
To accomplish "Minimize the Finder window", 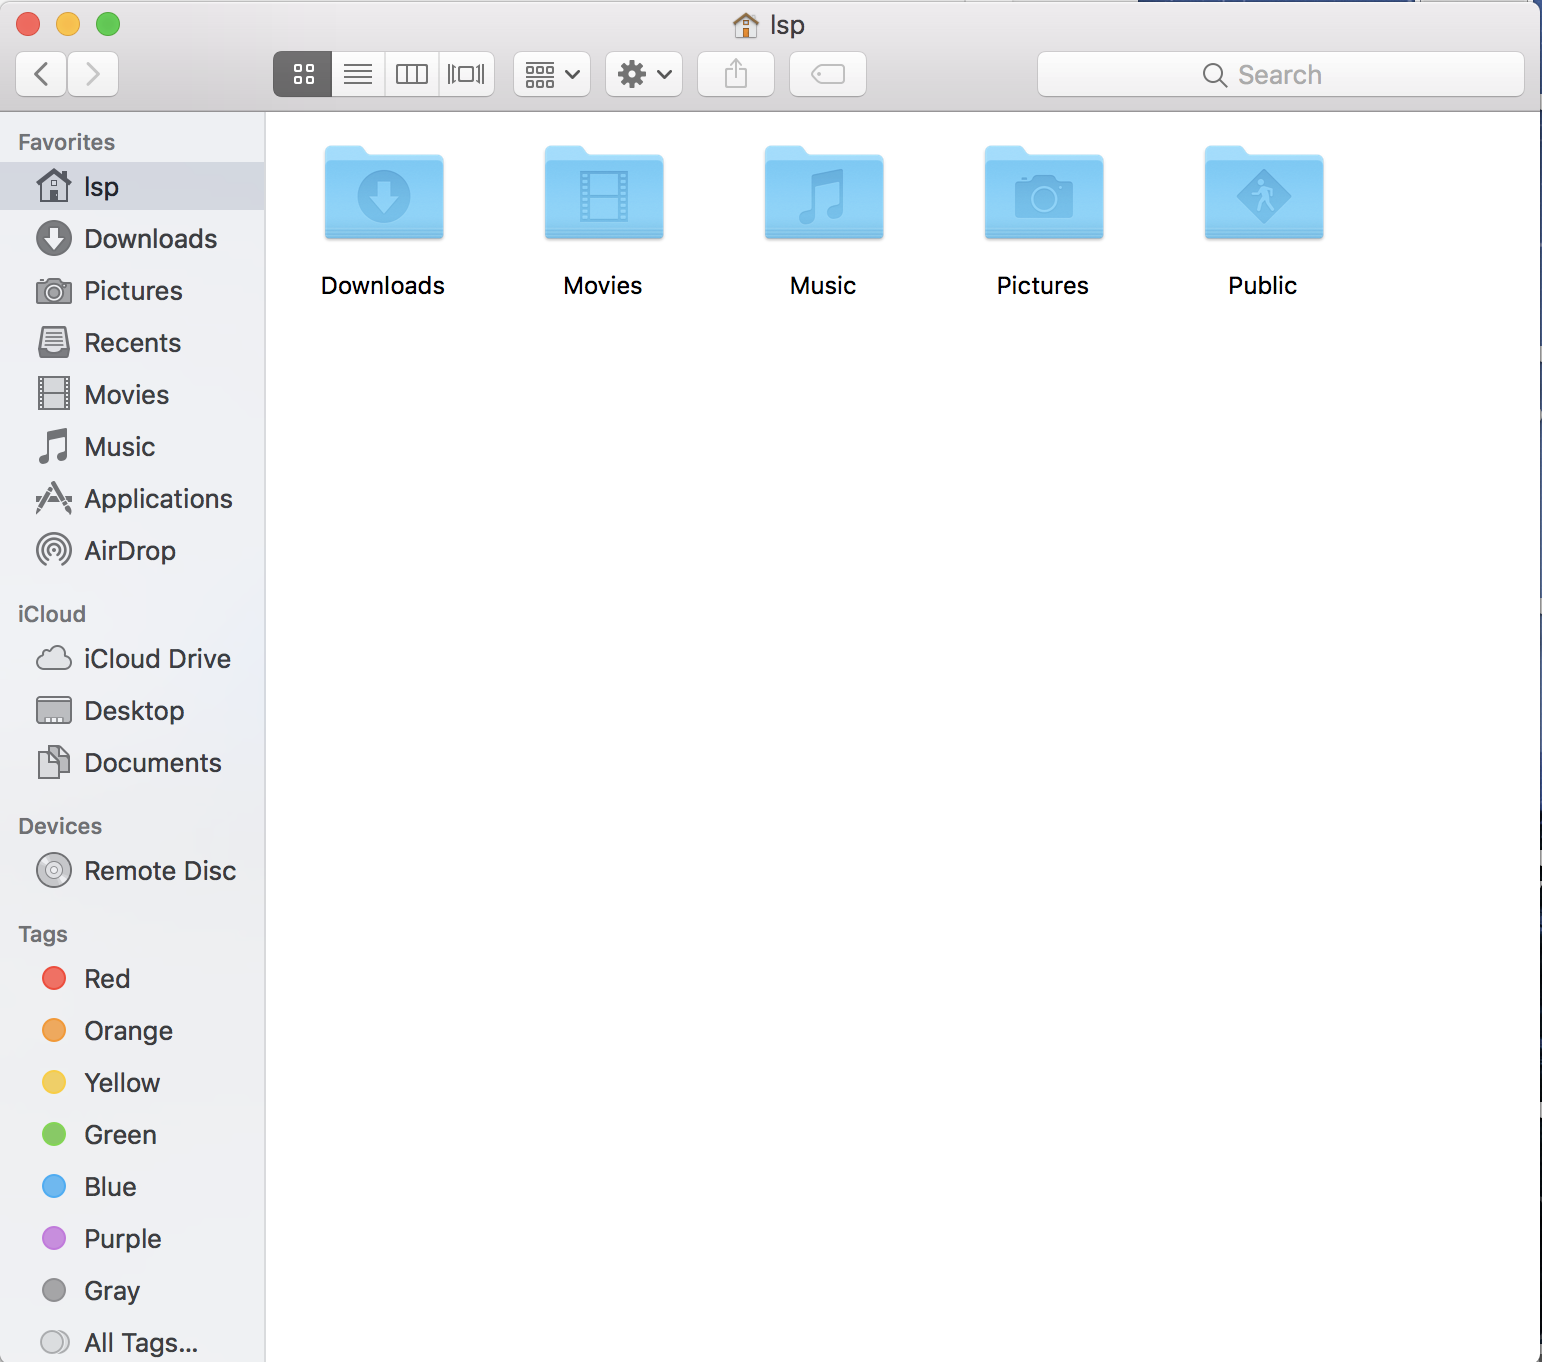I will click(68, 24).
